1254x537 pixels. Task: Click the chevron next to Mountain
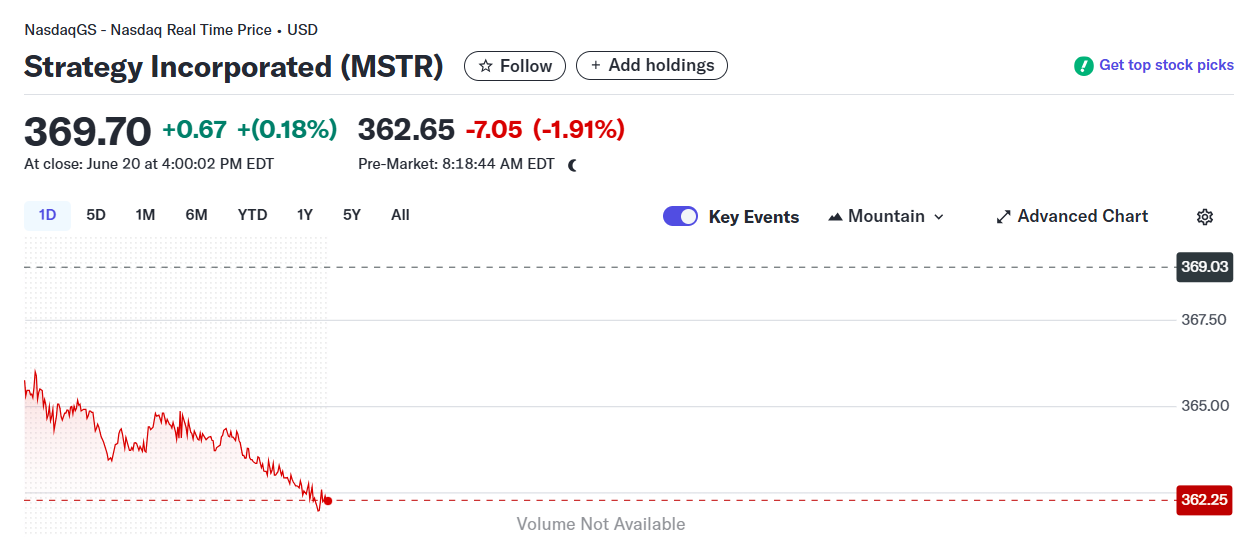point(938,217)
